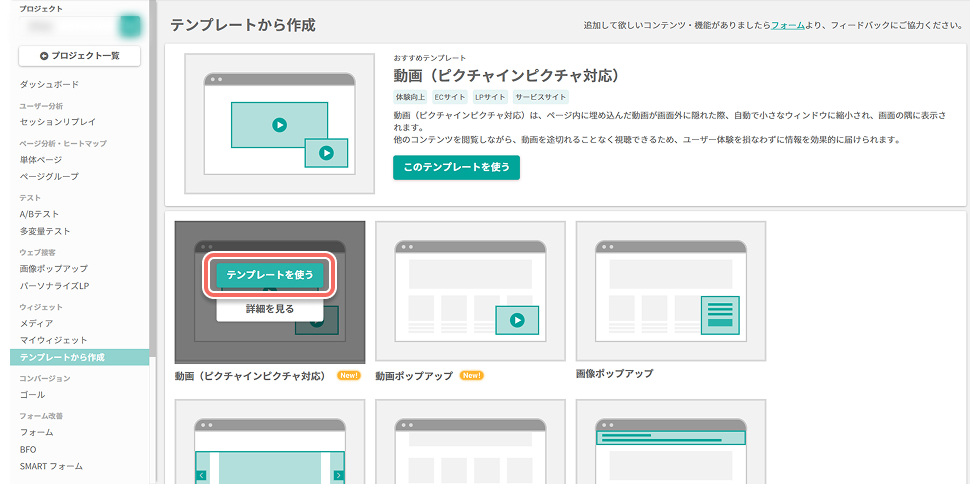970x484 pixels.
Task: Open 多変量テスト in the sidebar
Action: click(45, 231)
